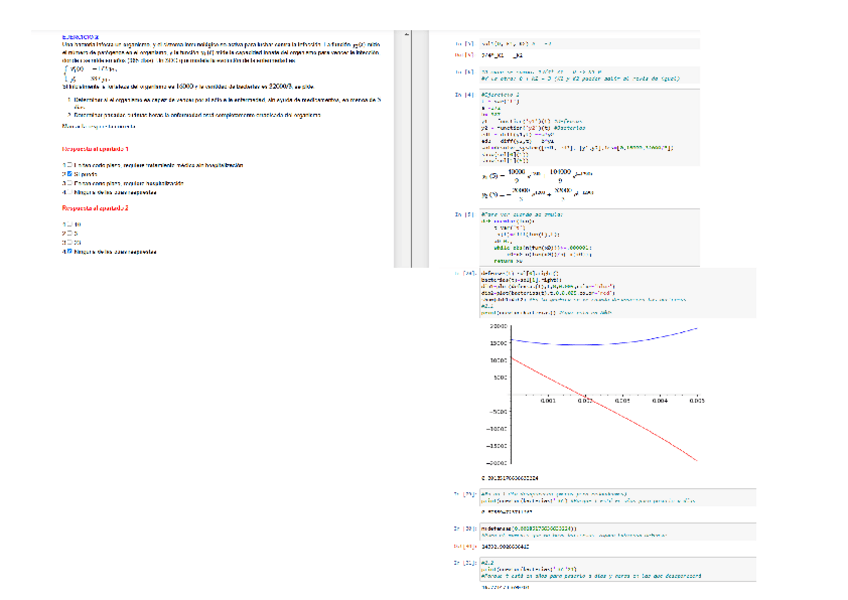
Task: Click 'Respuesta al apartado 1' red heading
Action: tap(94, 149)
